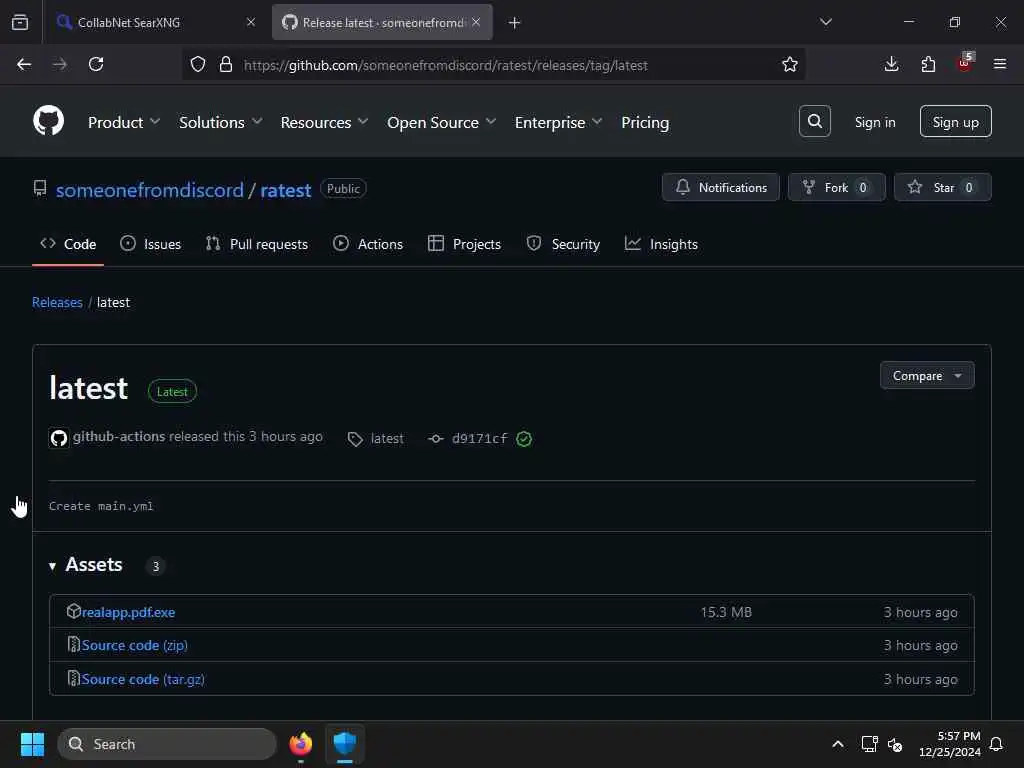Expand the Enterprise navigation dropdown
Screen dimensions: 1024x768
coord(558,122)
